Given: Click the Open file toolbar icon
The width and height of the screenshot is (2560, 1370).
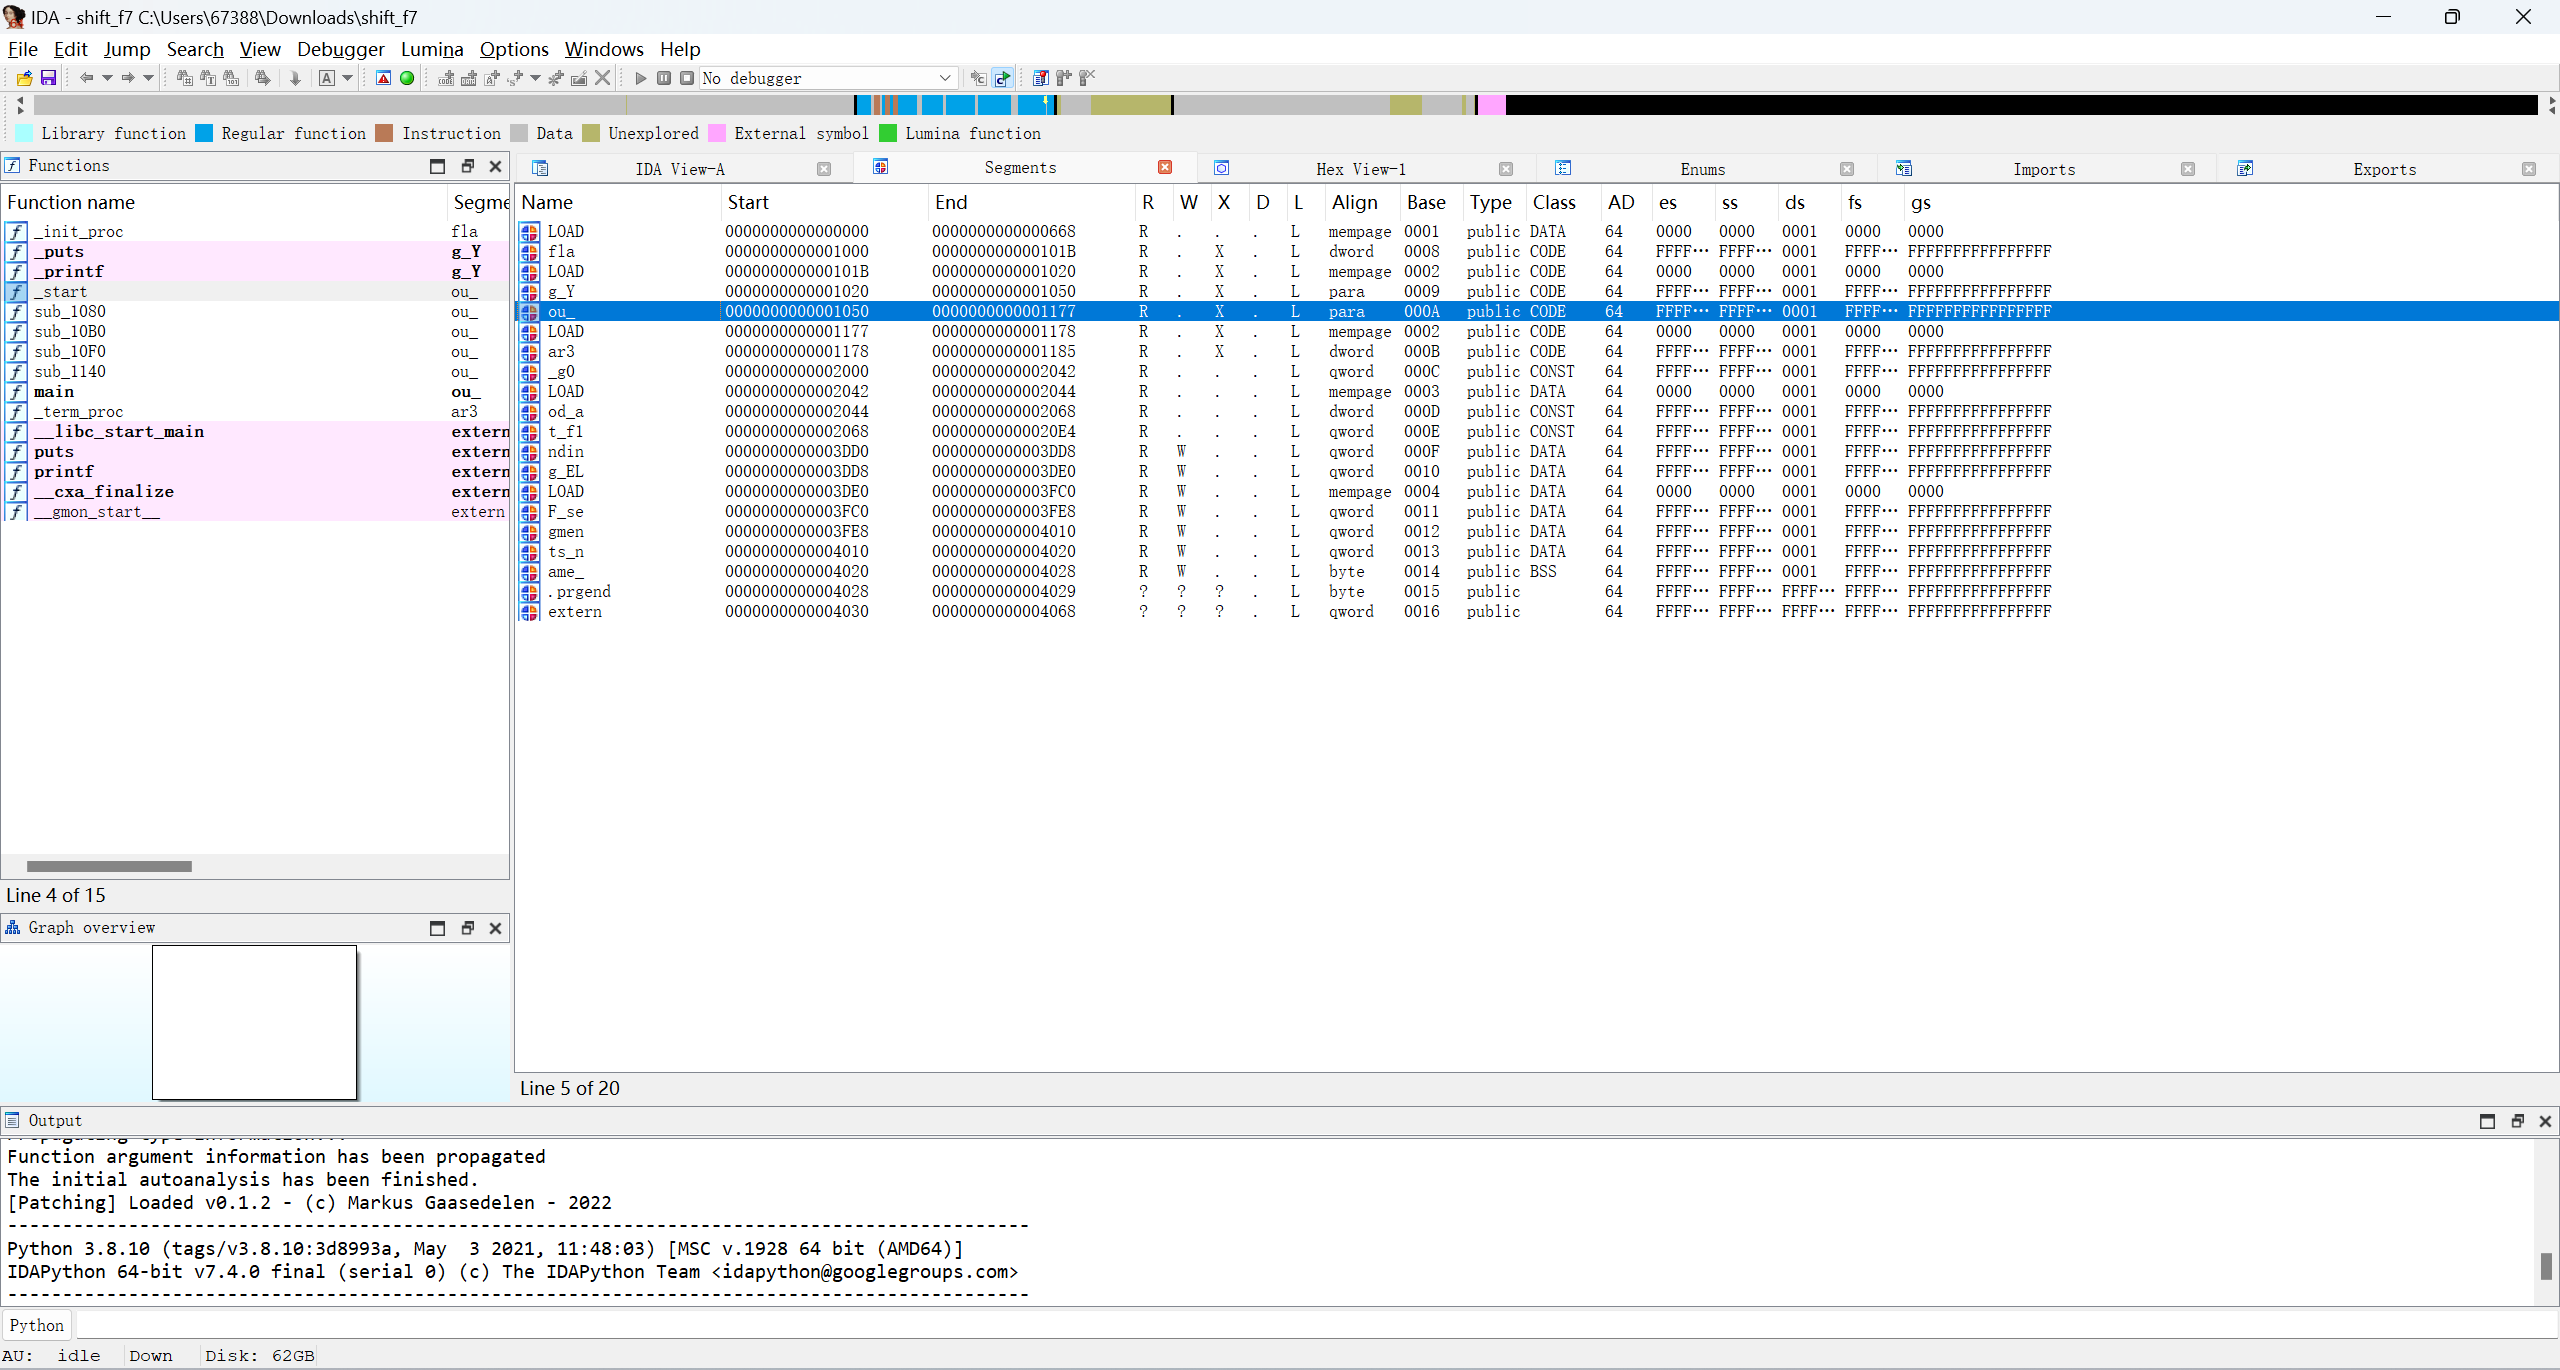Looking at the screenshot, I should coord(25,78).
